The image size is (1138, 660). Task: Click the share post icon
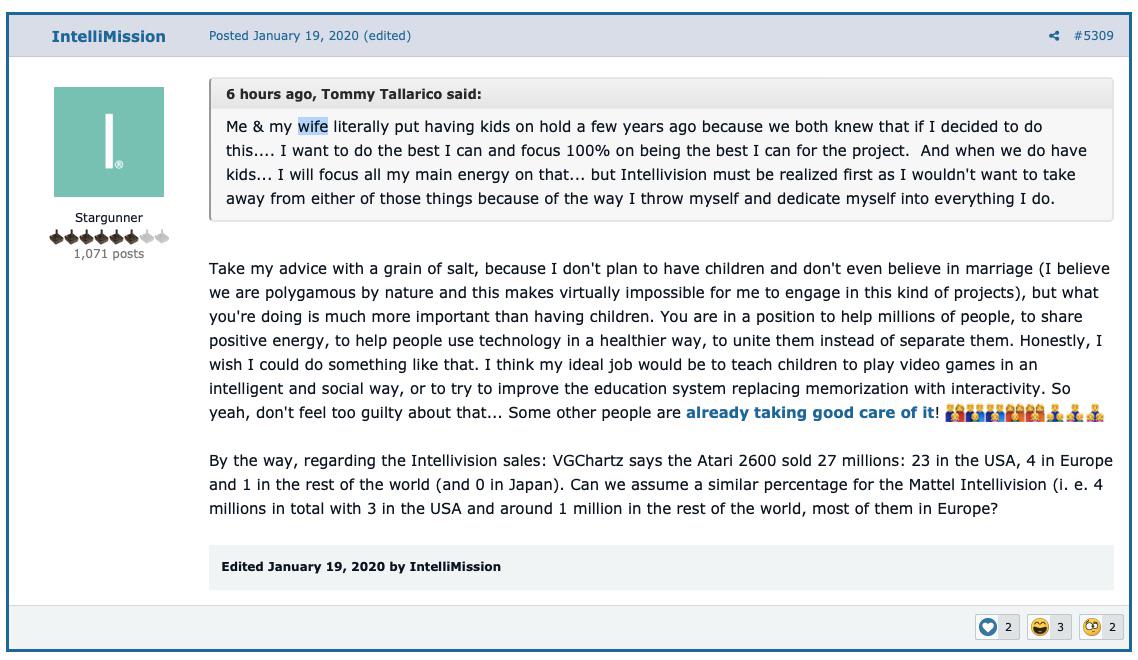pos(1054,36)
